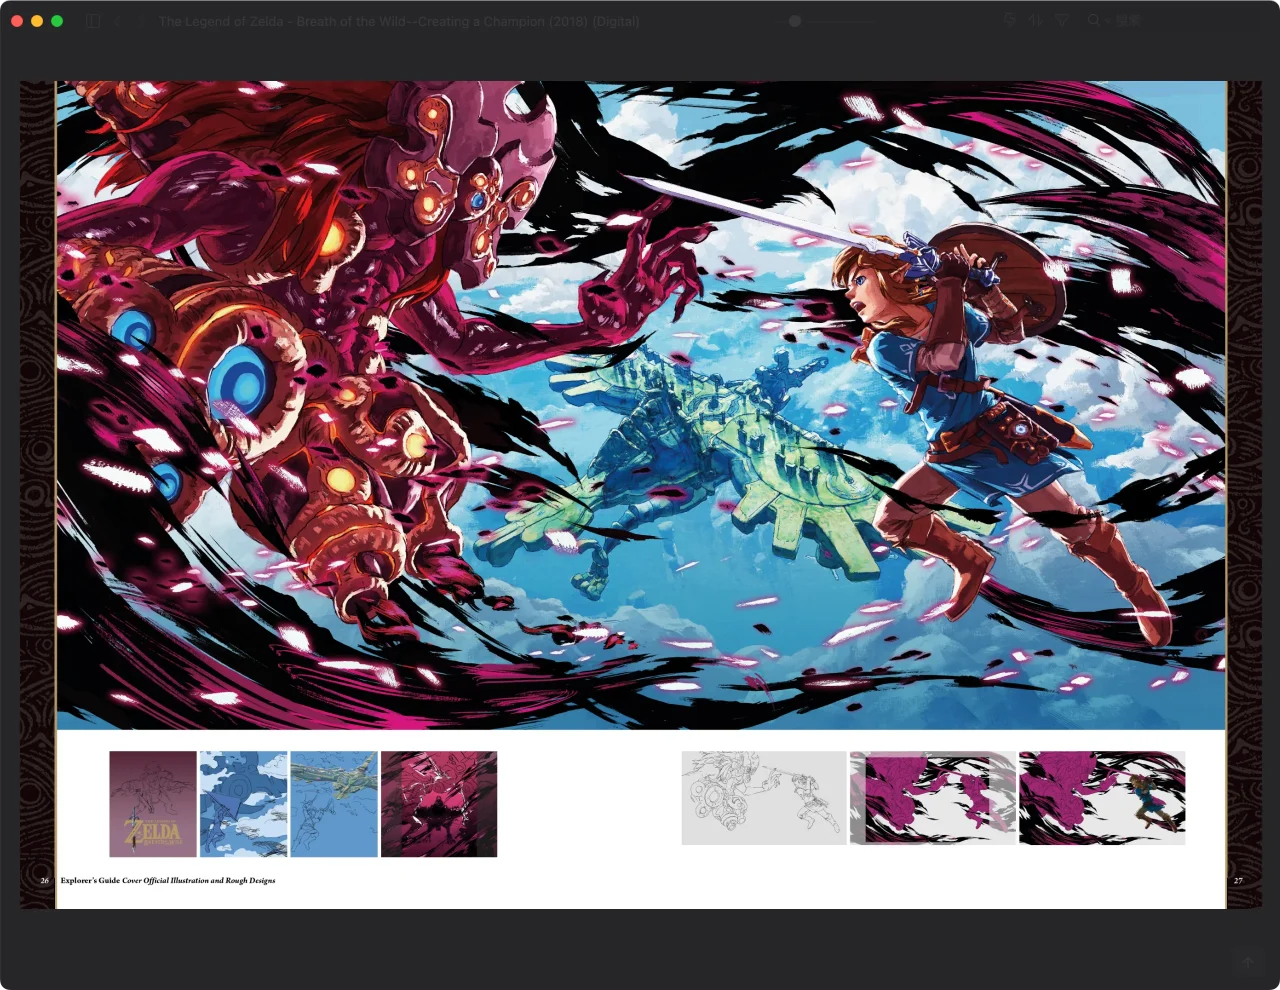The height and width of the screenshot is (990, 1280).
Task: Open the search options magnifier dropdown
Action: coord(1096,21)
